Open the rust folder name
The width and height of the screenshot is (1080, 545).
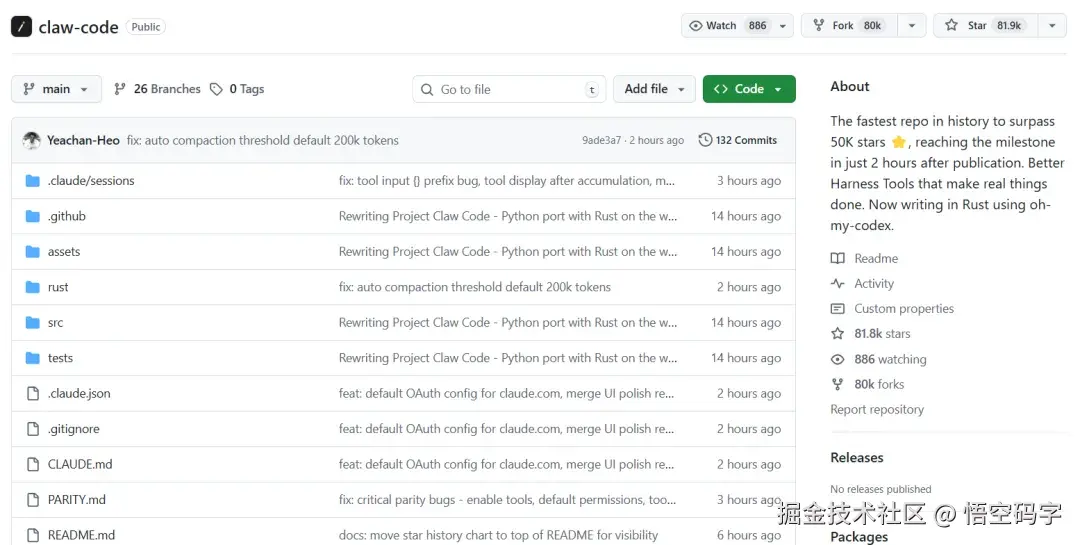click(58, 287)
